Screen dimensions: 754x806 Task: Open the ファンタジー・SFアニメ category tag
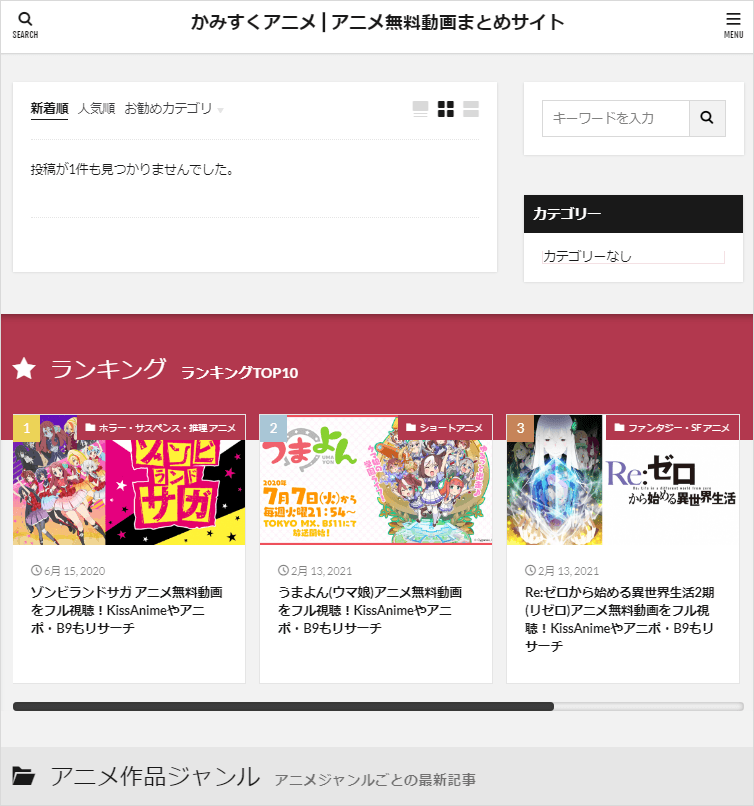pos(673,428)
